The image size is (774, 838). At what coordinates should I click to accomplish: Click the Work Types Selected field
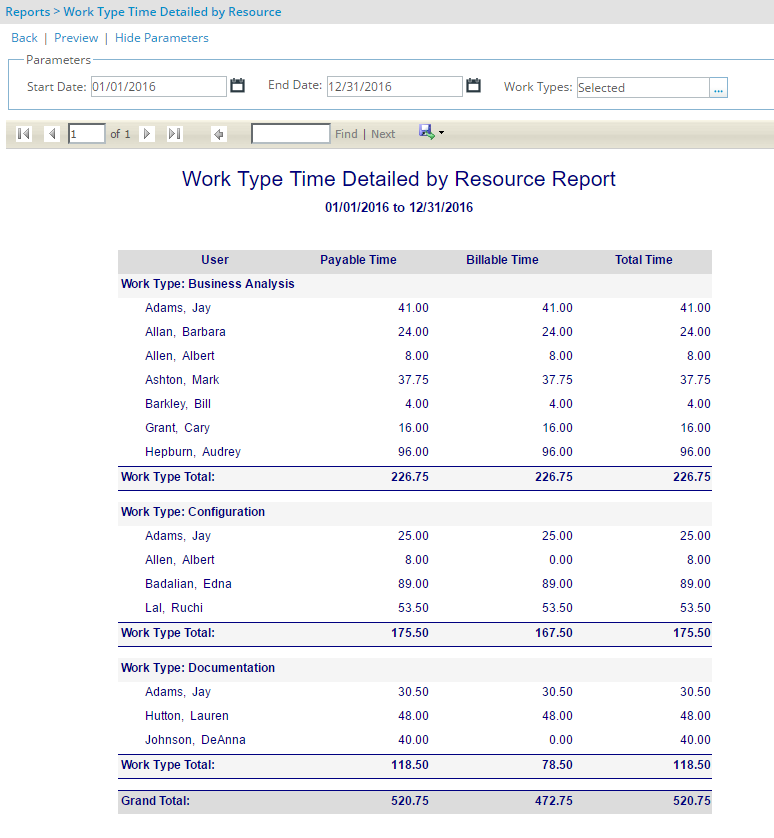643,88
